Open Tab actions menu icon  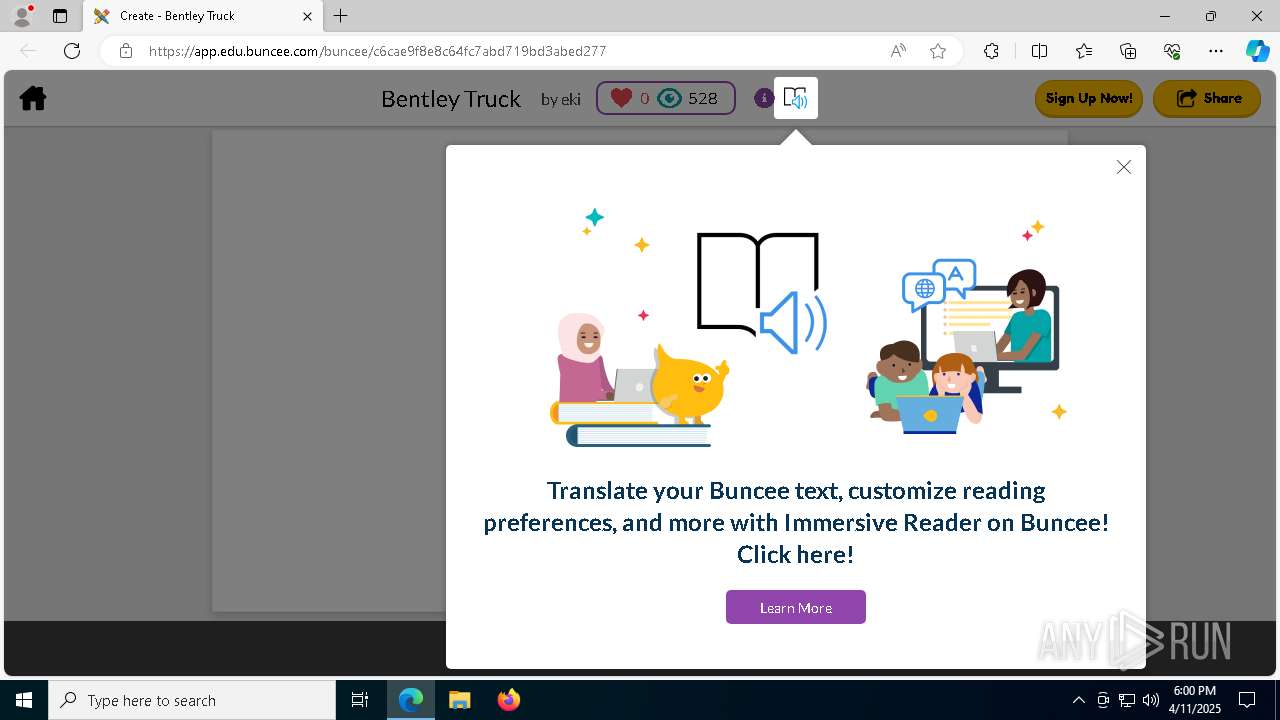coord(60,16)
